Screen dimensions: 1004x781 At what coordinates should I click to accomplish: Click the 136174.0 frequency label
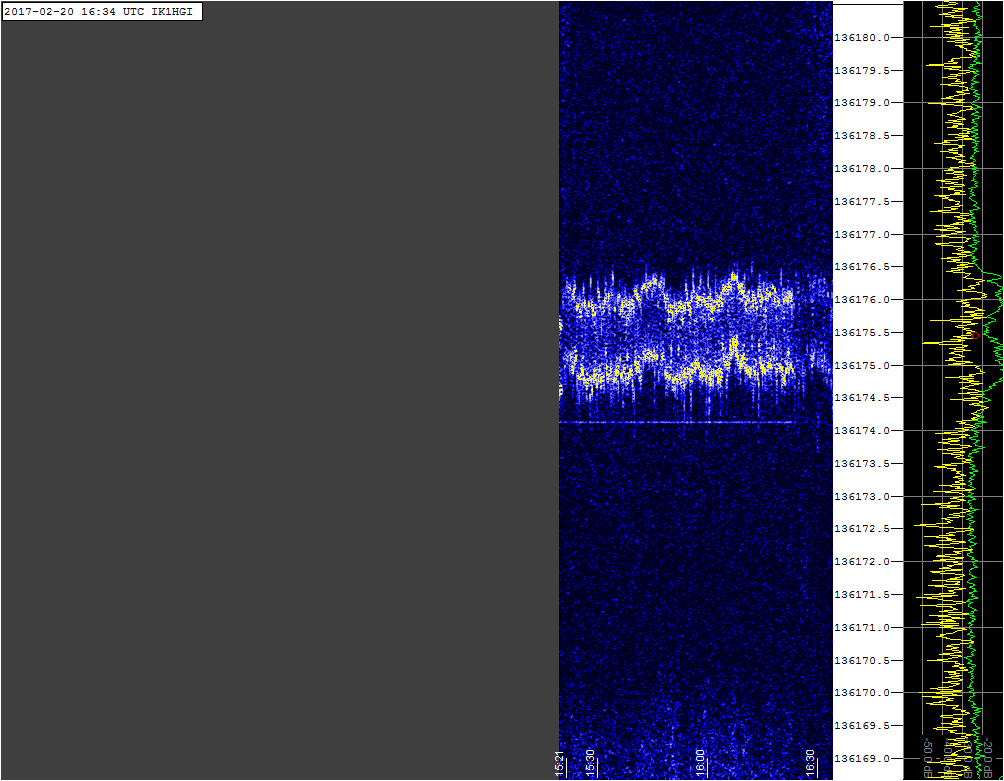point(862,431)
